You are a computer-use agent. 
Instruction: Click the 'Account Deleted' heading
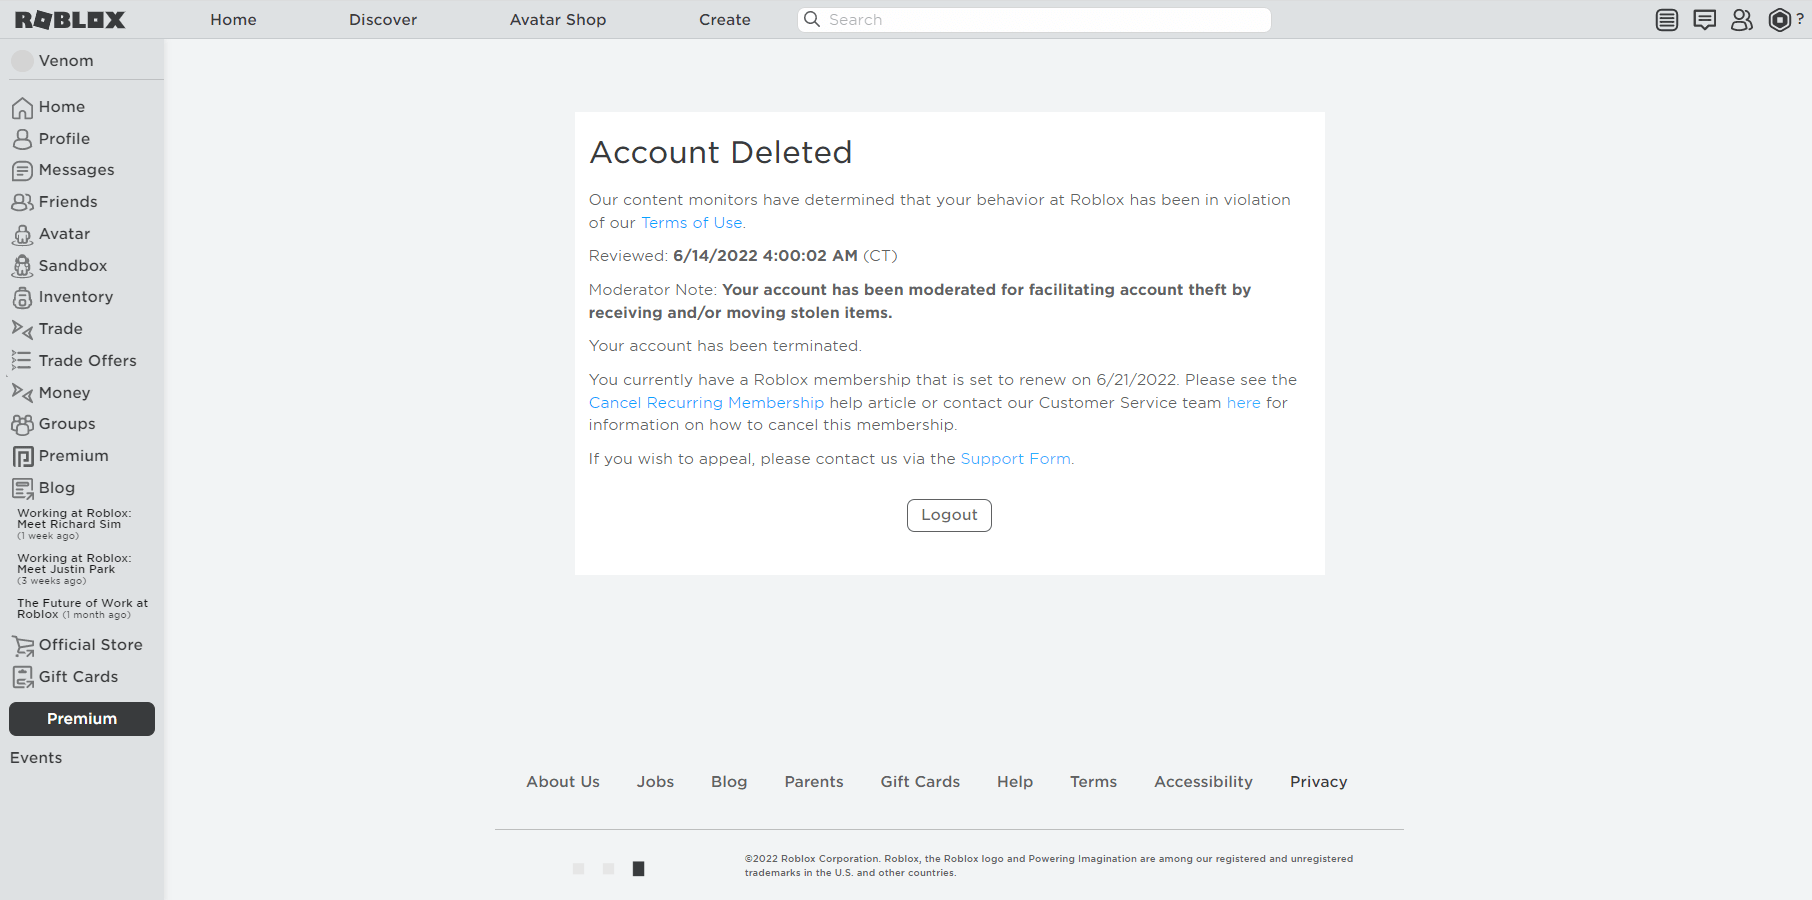(x=721, y=152)
